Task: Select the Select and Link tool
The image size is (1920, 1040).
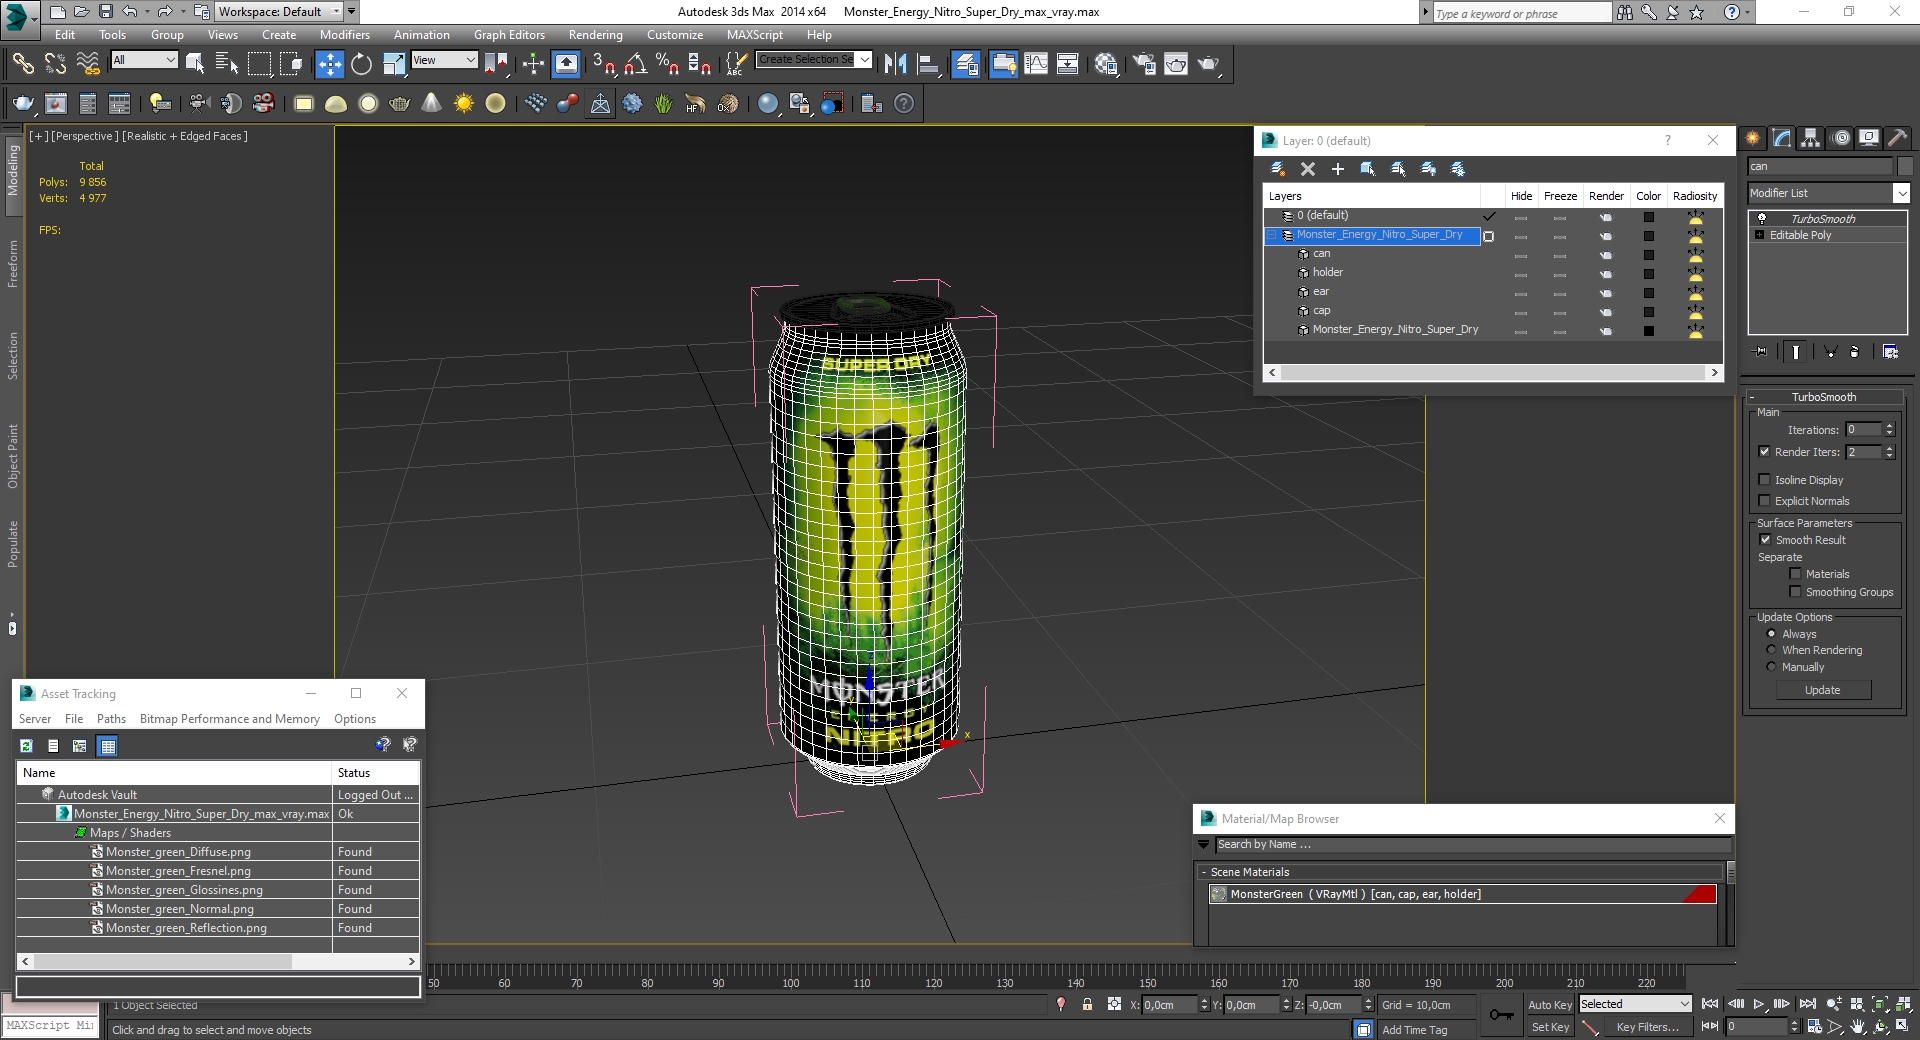Action: pos(22,64)
